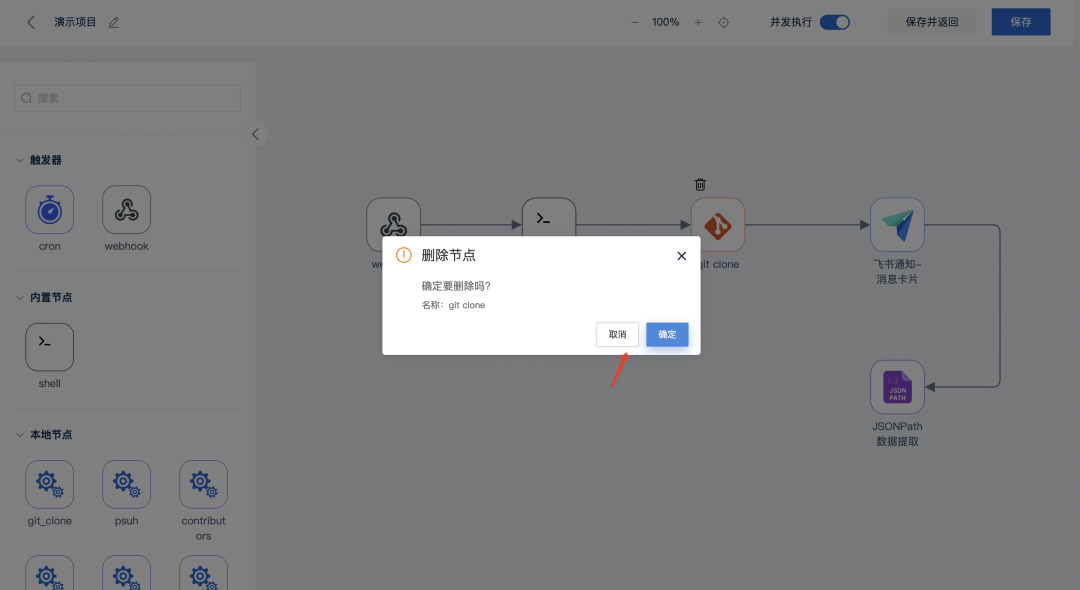Click the git clone node on canvas
The image size is (1080, 590).
(x=718, y=224)
